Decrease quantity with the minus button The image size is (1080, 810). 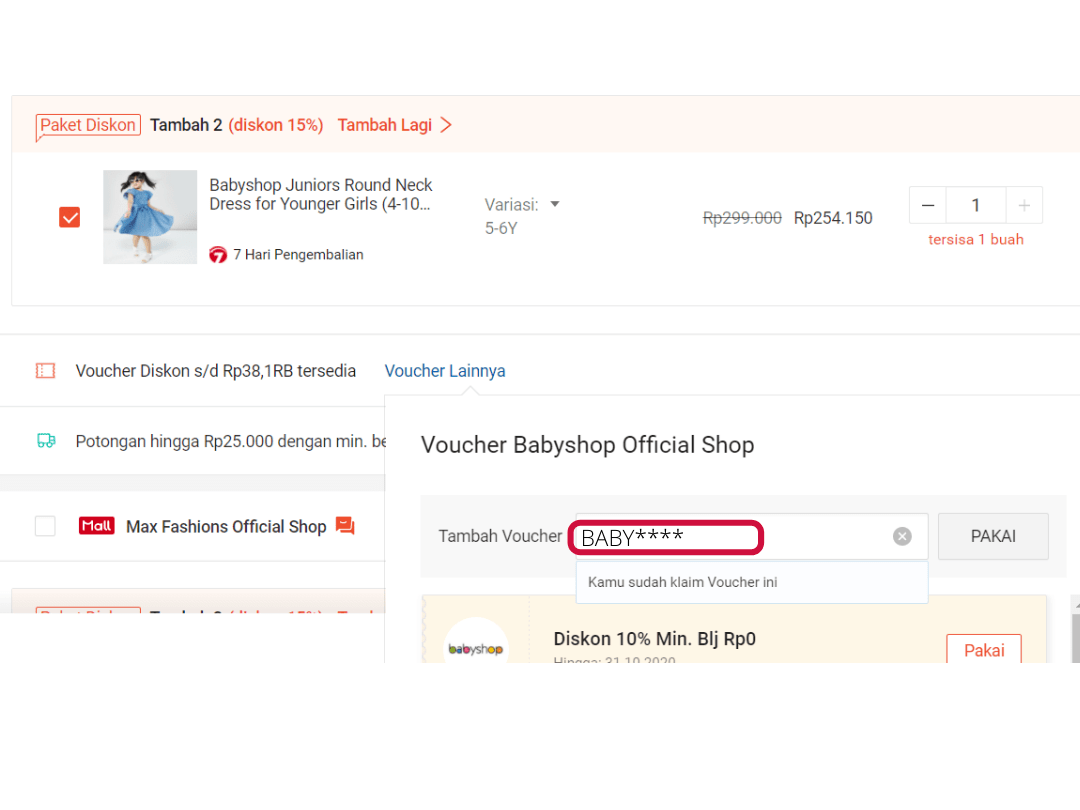click(928, 205)
